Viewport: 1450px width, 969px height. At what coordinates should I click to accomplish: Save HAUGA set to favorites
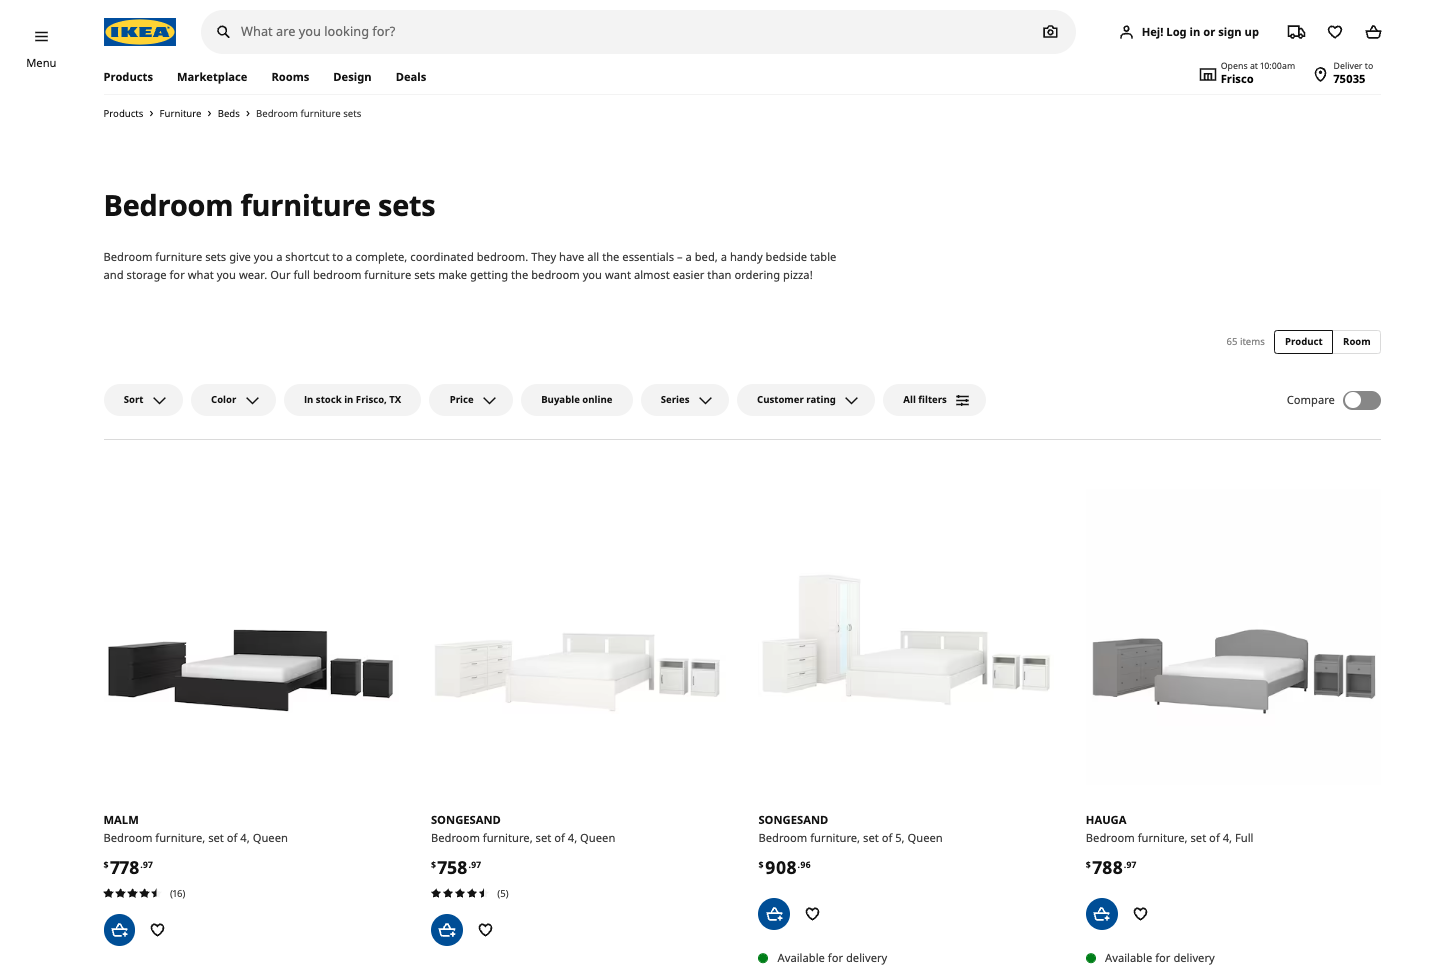point(1140,914)
